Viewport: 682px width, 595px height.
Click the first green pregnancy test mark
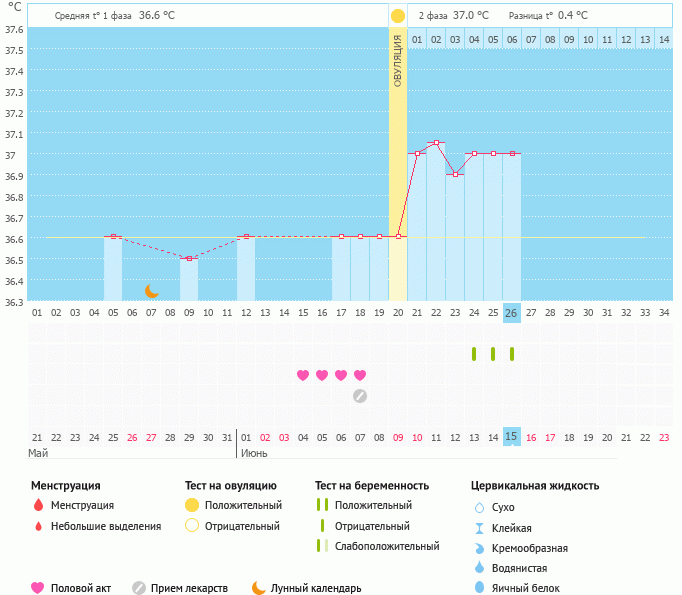point(474,354)
